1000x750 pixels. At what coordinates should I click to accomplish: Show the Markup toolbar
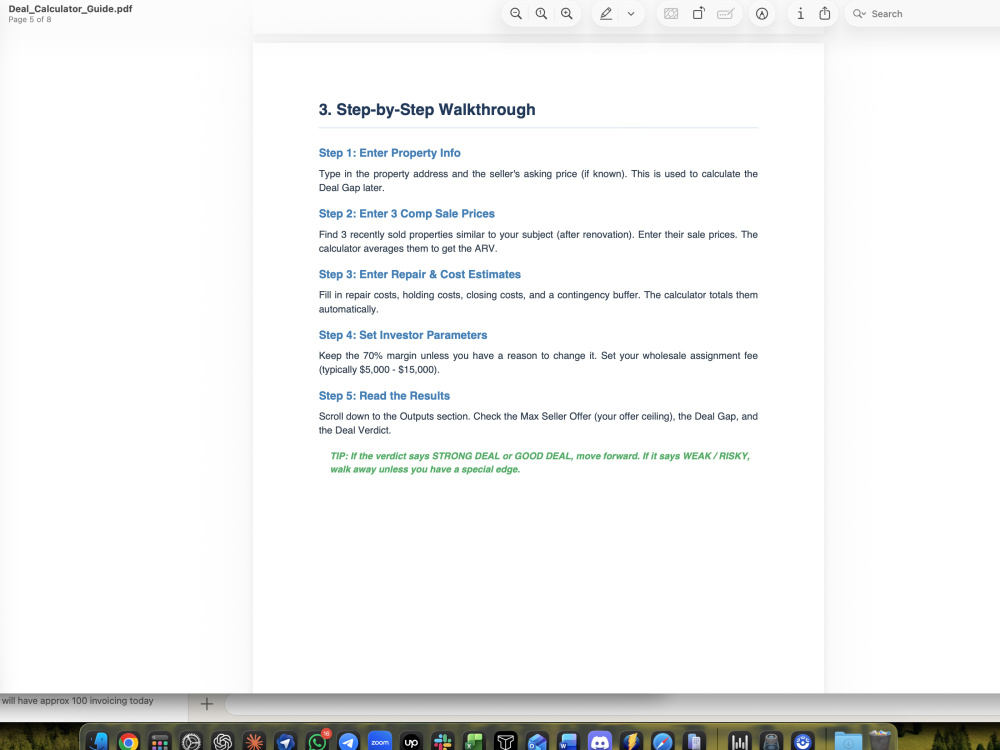tap(762, 13)
